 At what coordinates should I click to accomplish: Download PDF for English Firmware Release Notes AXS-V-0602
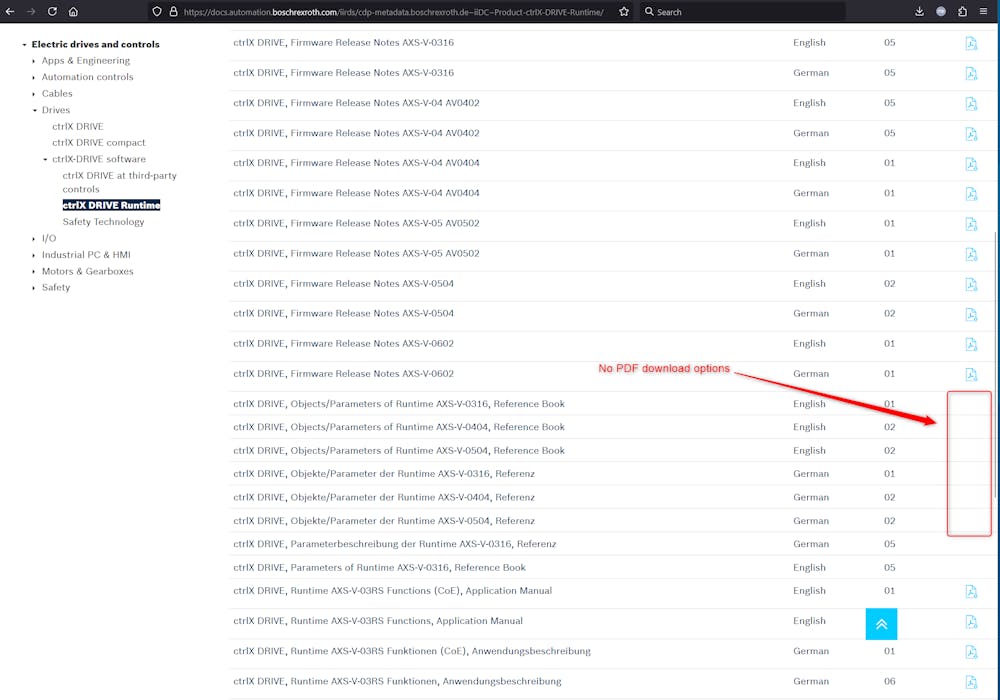(x=970, y=344)
